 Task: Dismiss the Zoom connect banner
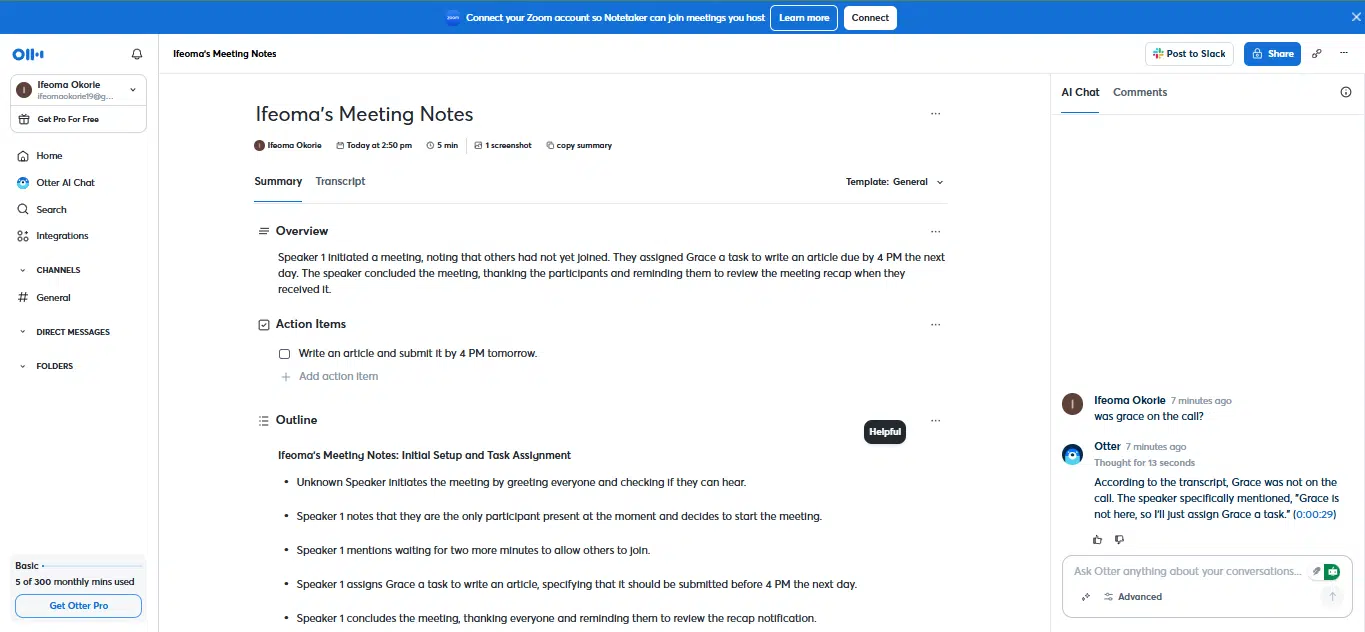[1354, 18]
